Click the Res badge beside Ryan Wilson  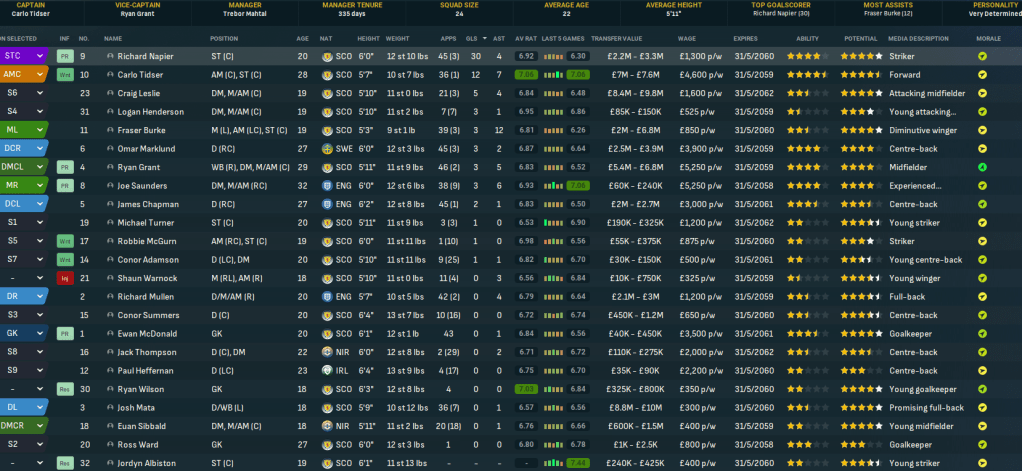tap(65, 388)
